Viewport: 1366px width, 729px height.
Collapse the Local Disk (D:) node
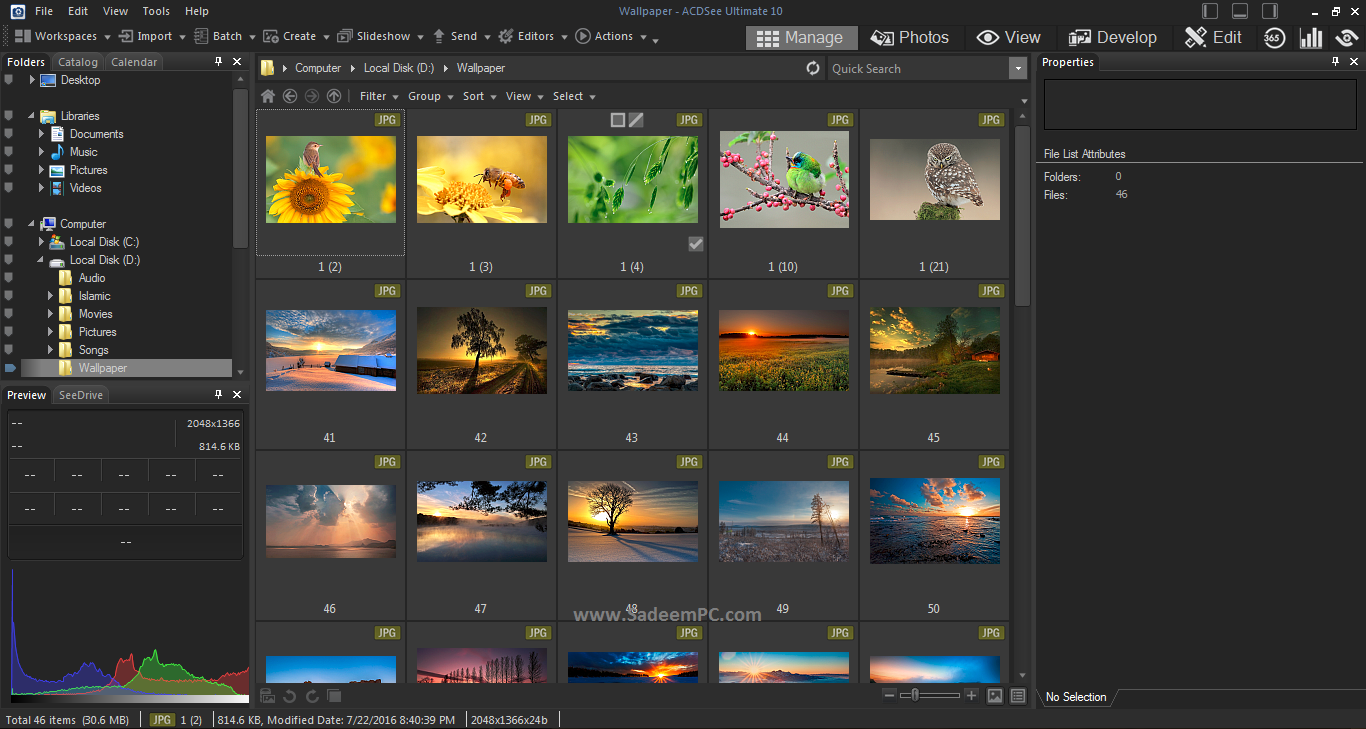(x=42, y=260)
